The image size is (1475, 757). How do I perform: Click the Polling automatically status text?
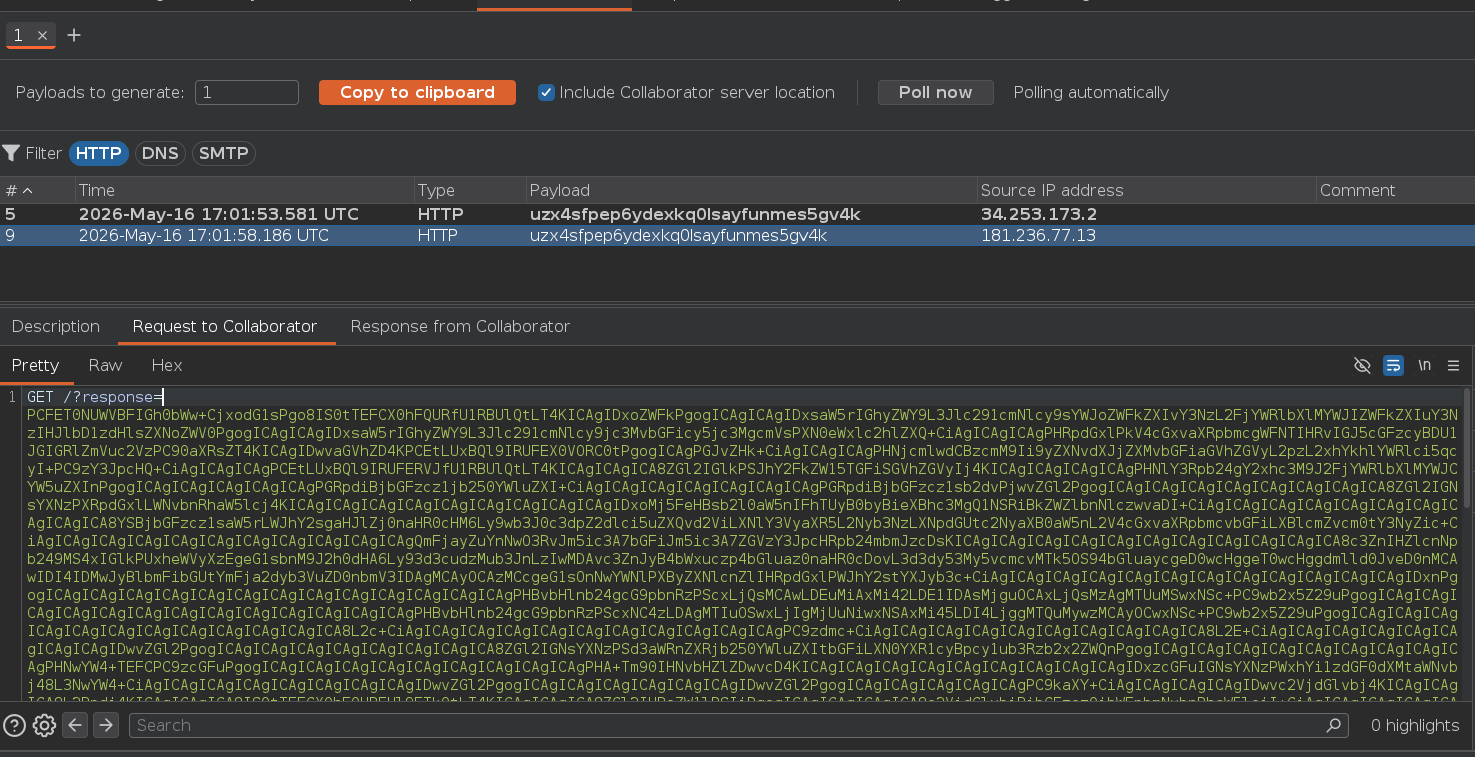click(x=1091, y=92)
